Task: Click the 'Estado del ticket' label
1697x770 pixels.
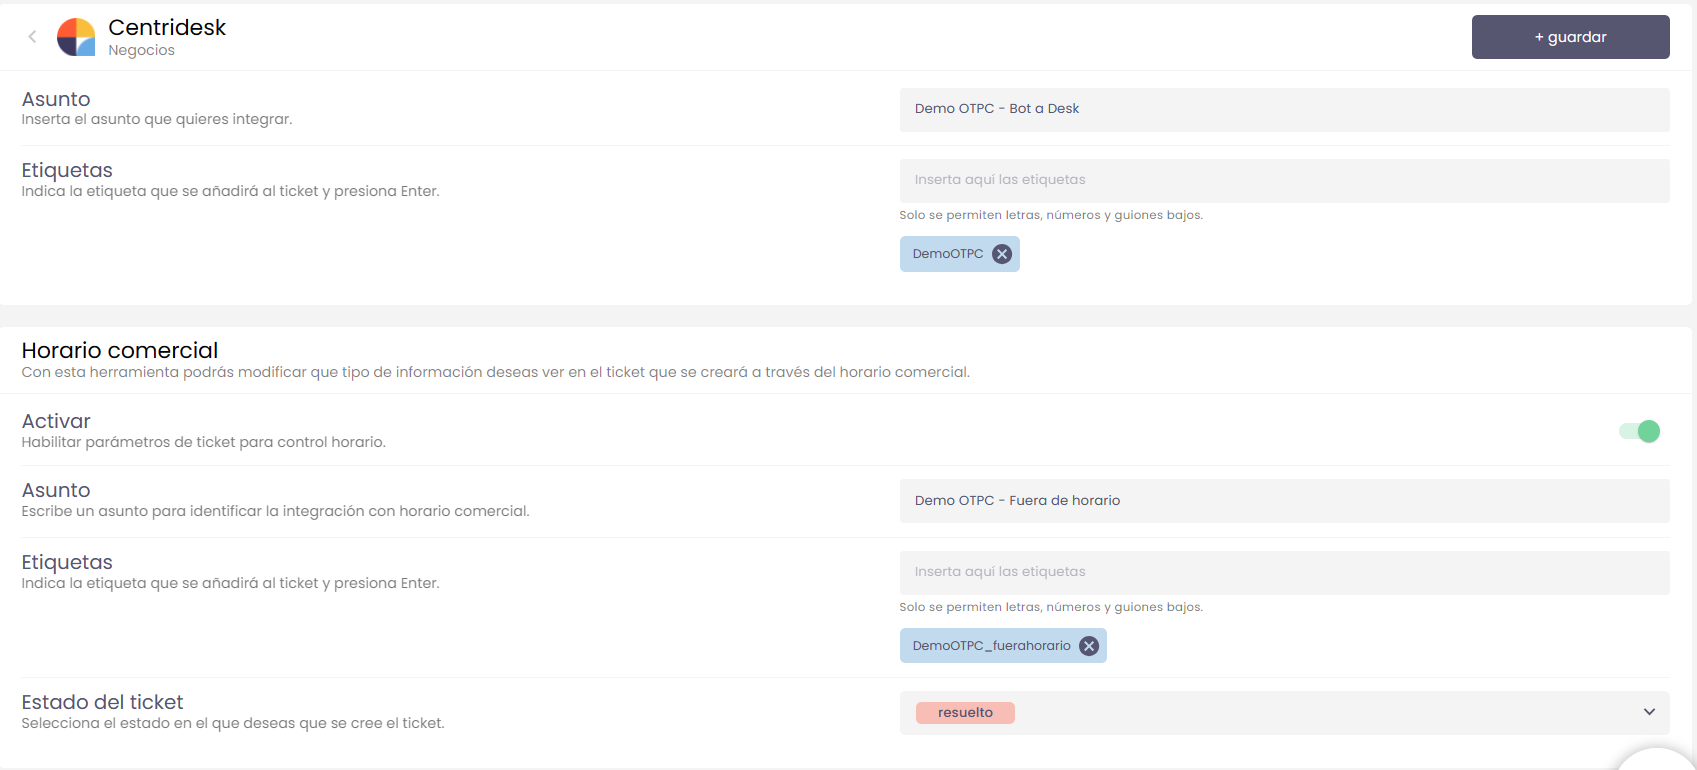Action: coord(102,702)
